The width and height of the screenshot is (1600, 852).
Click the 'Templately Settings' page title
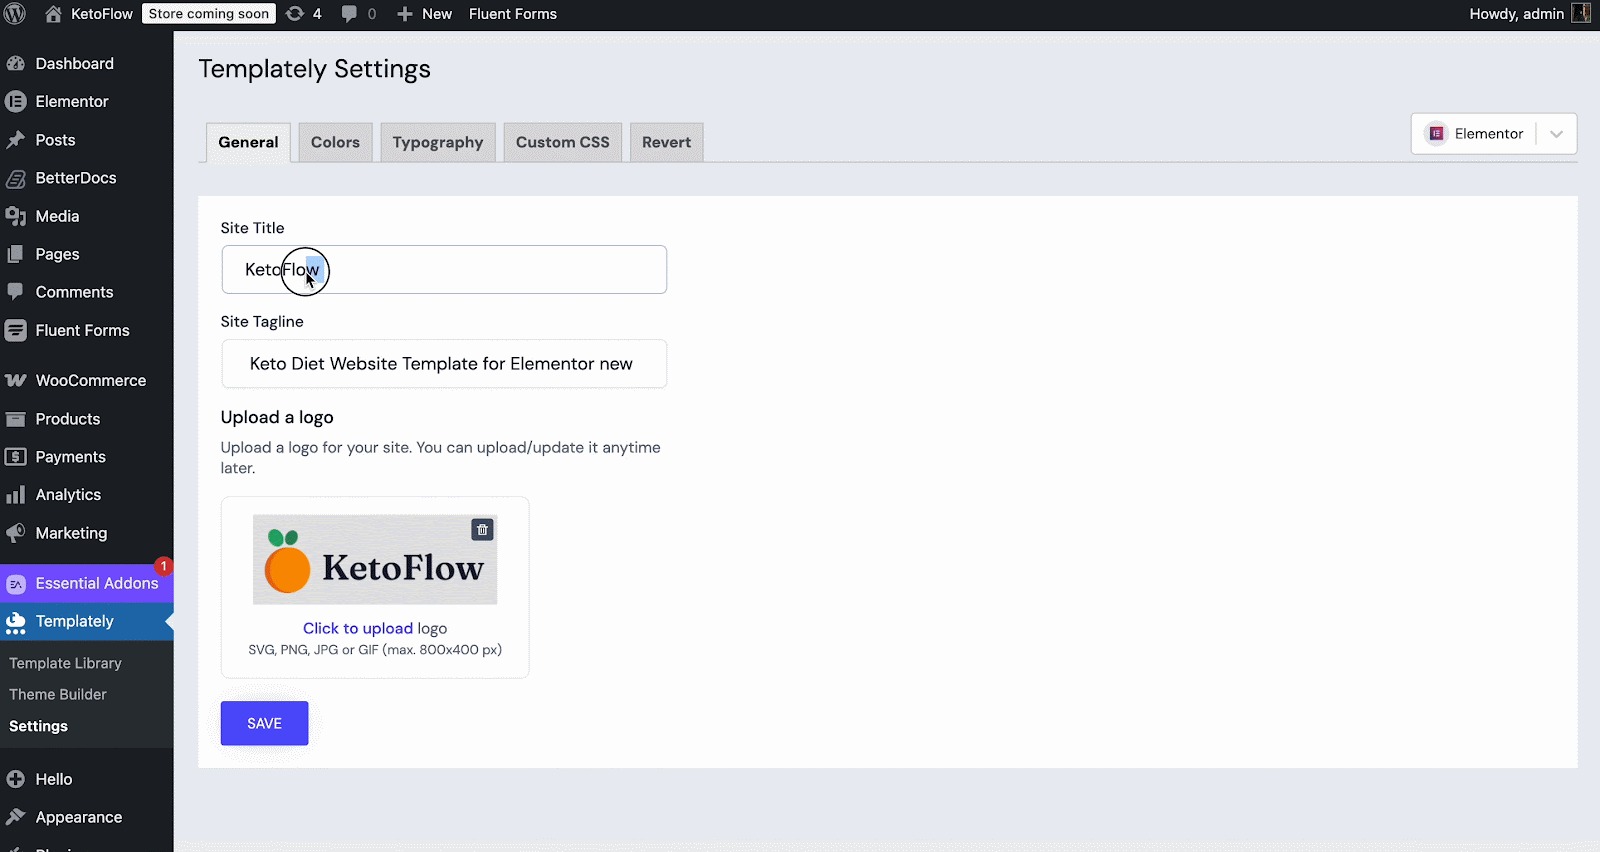coord(315,69)
